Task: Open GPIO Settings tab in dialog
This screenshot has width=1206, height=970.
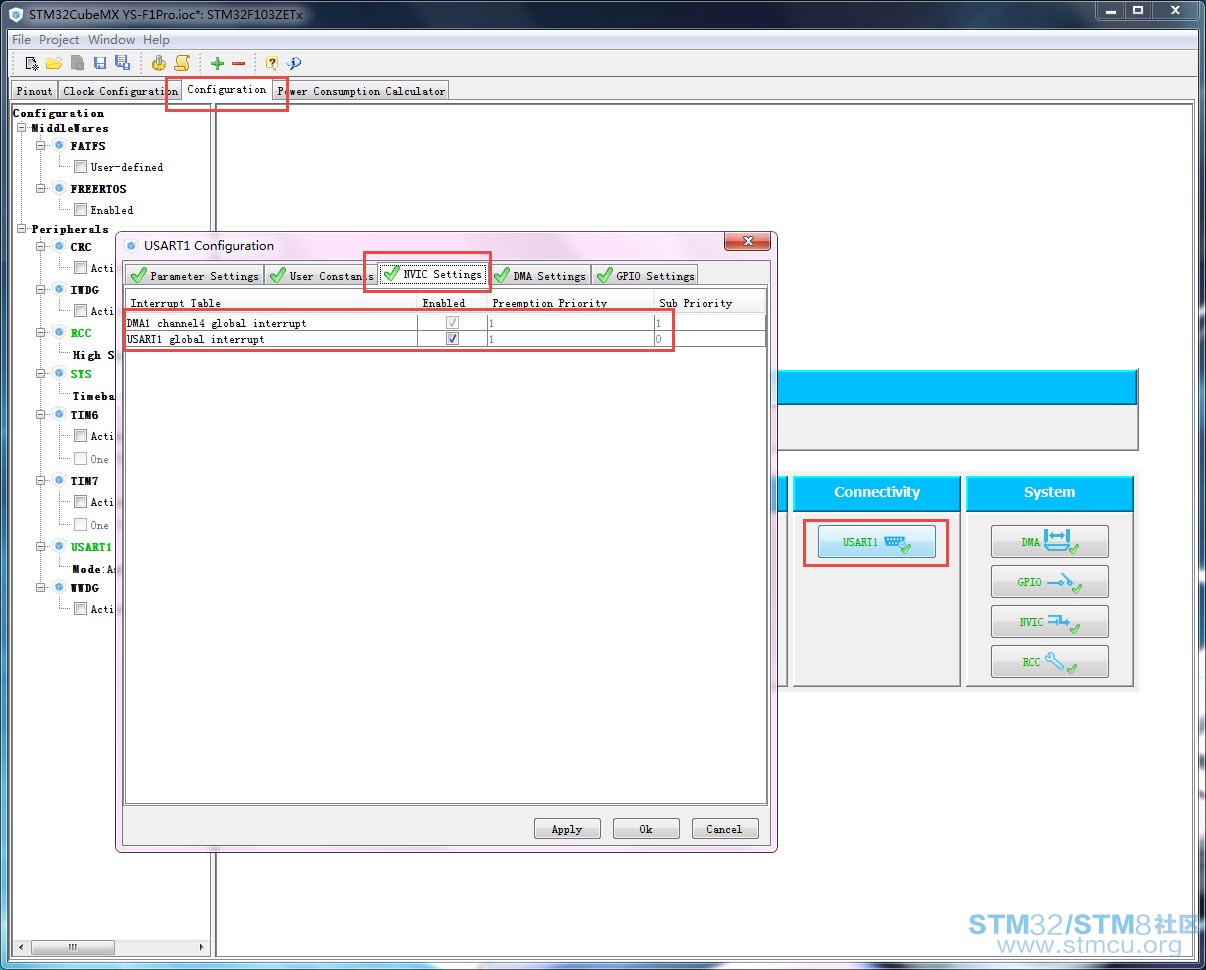Action: click(x=645, y=275)
